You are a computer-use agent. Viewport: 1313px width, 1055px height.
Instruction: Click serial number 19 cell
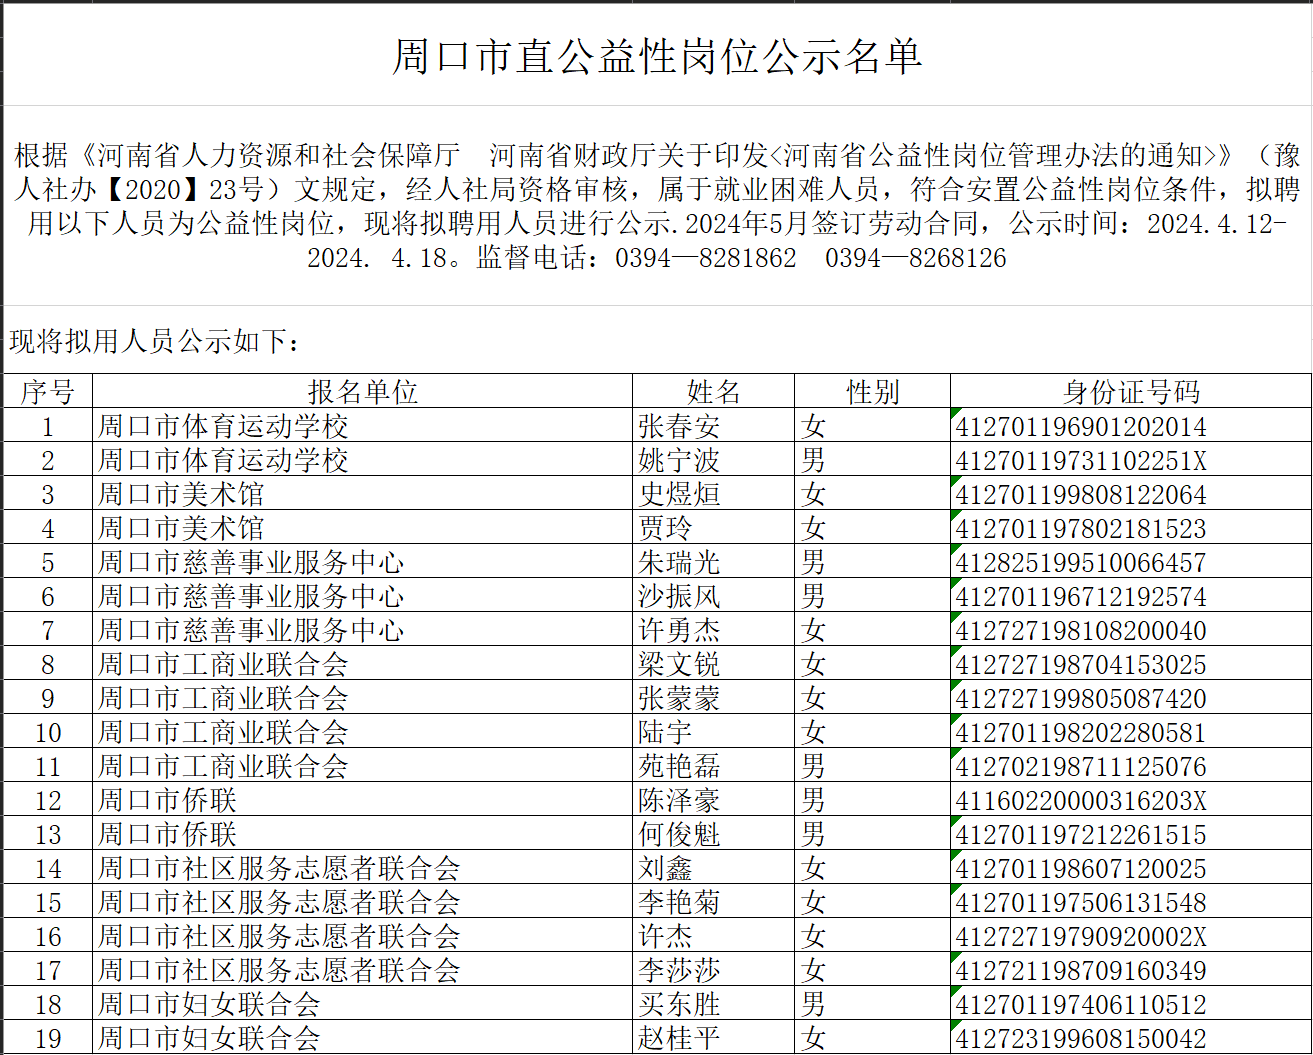[x=48, y=1039]
